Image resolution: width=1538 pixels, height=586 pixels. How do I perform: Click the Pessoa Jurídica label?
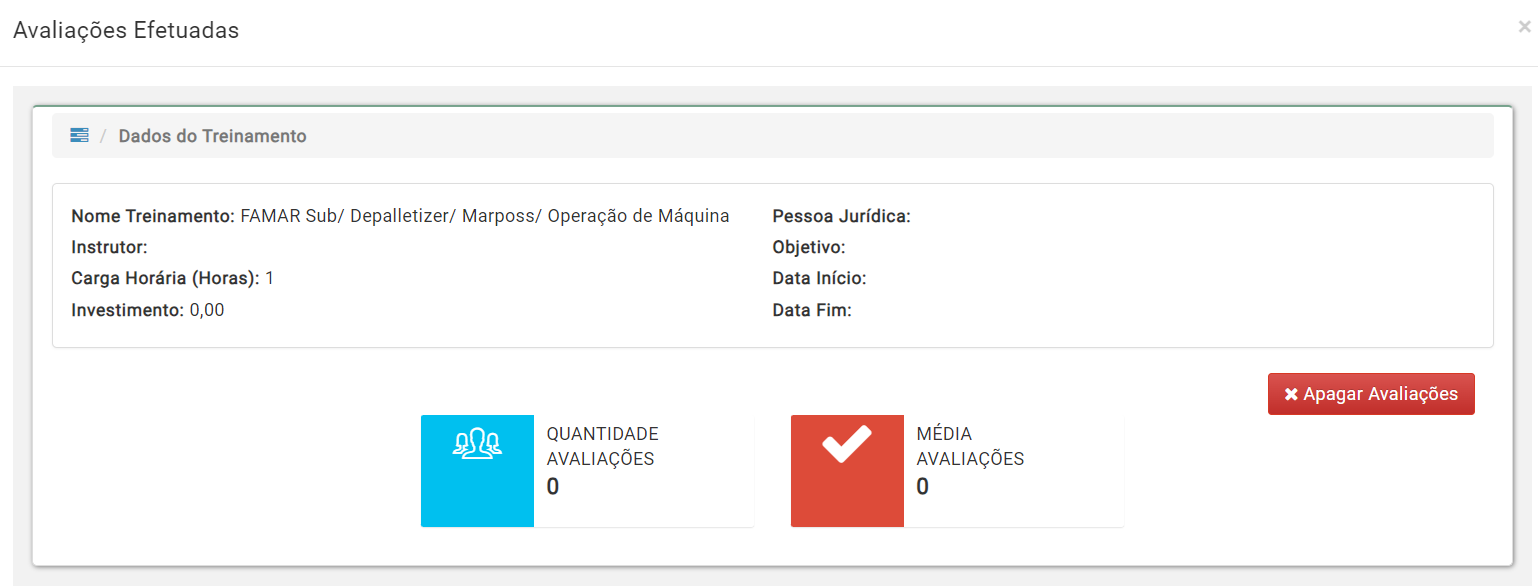(x=841, y=216)
